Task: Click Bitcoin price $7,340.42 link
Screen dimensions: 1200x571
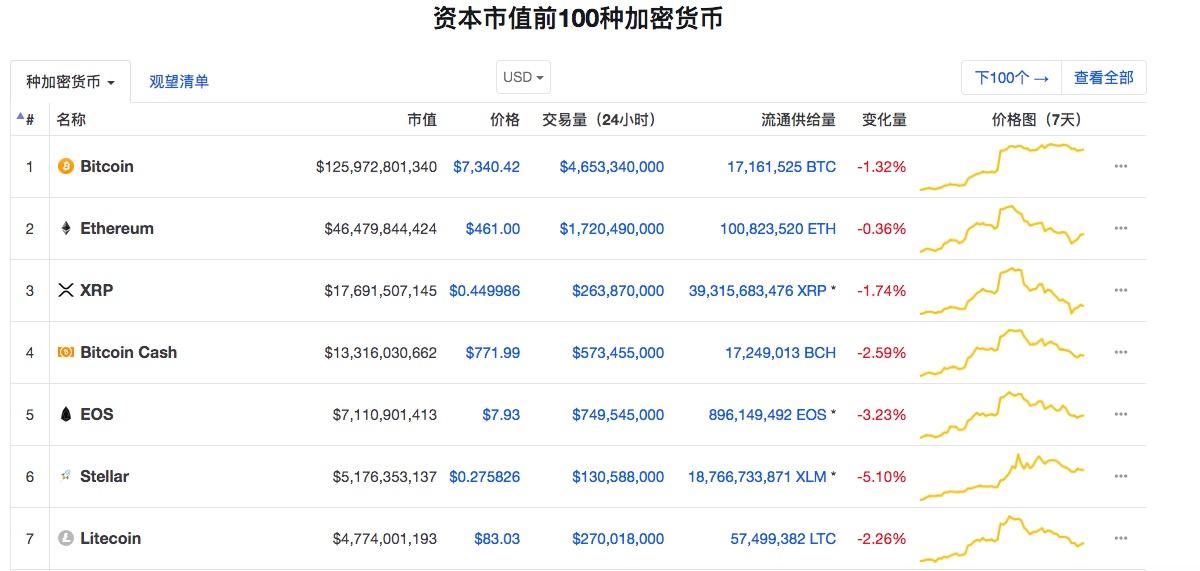Action: [486, 167]
